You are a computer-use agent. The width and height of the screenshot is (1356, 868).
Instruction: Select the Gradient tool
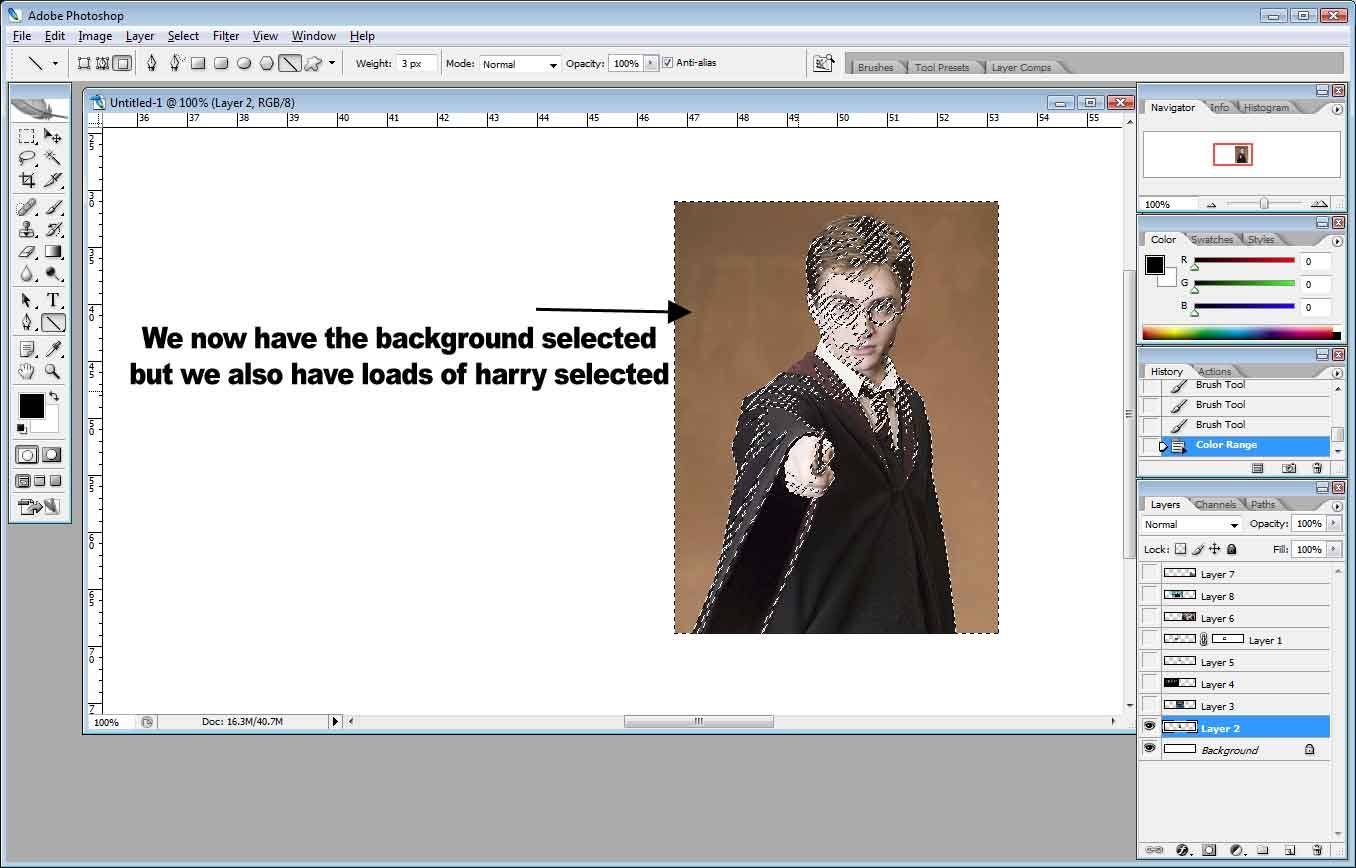pos(53,252)
